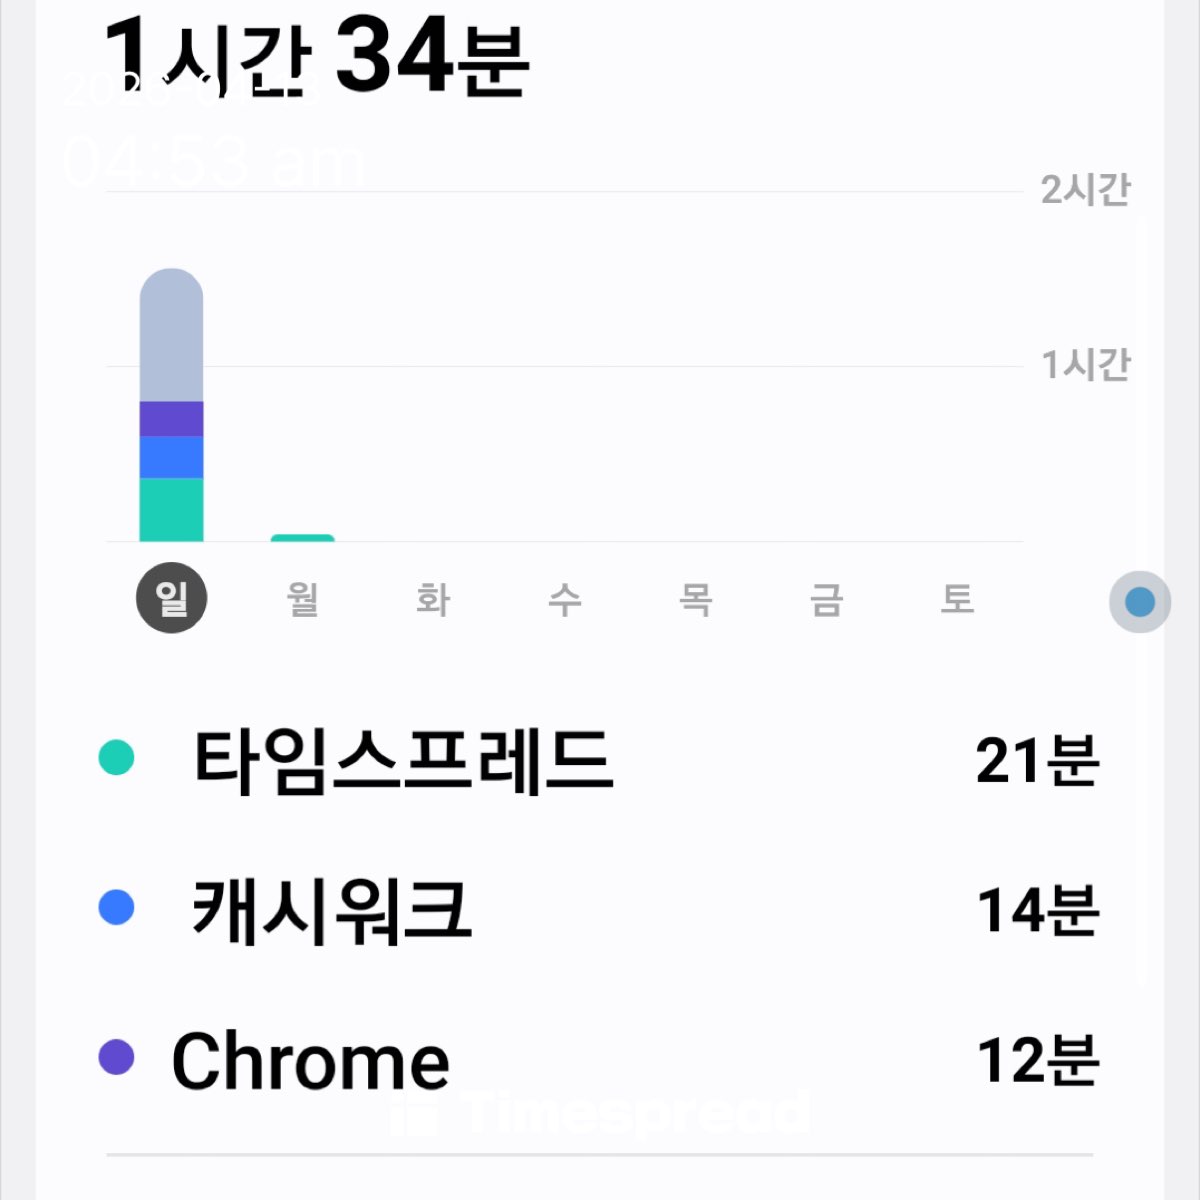This screenshot has width=1200, height=1200.
Task: Tap Sunday's tall stacked usage bar
Action: click(x=171, y=405)
